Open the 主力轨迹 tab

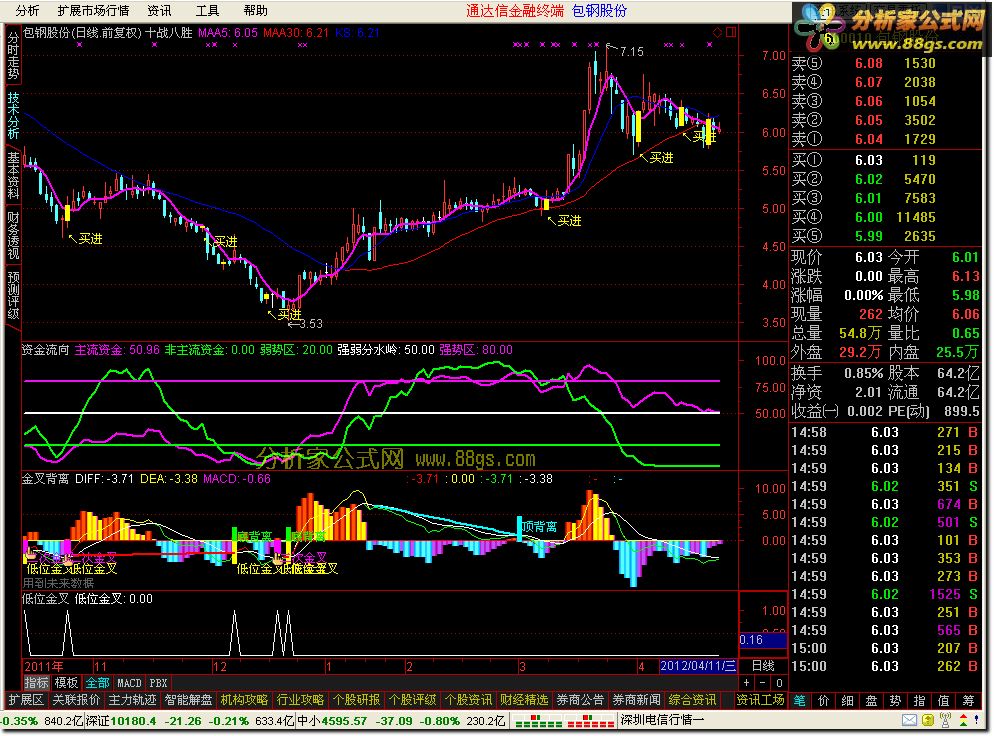[x=132, y=700]
